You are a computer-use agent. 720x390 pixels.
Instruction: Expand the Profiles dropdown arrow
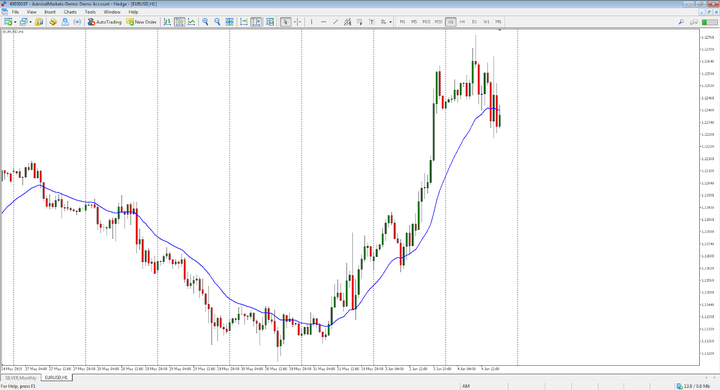click(30, 22)
